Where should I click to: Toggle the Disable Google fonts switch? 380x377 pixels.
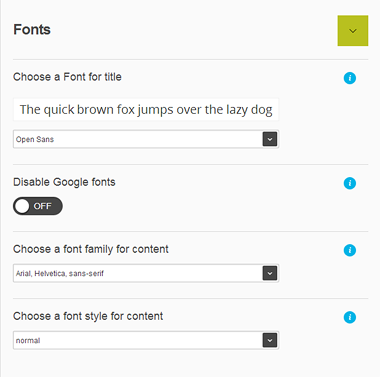(x=38, y=206)
